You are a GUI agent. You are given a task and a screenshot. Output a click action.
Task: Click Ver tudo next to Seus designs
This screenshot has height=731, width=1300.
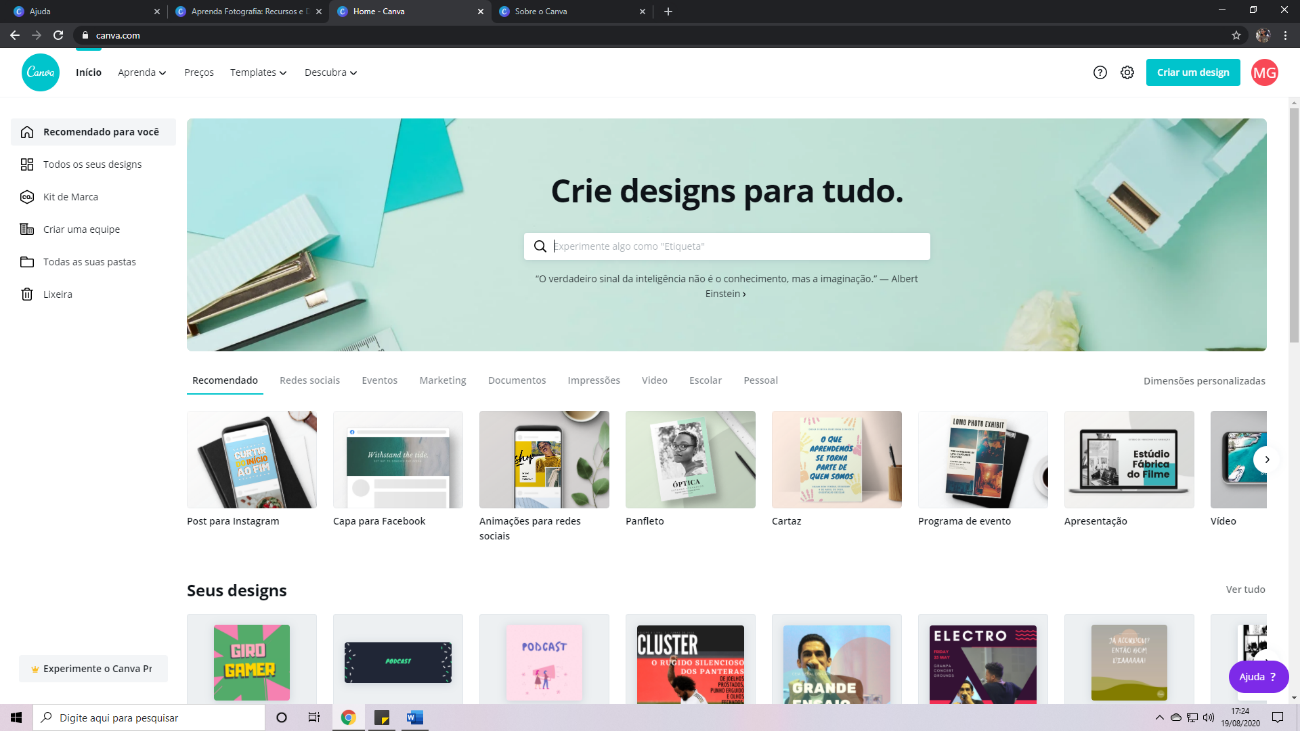click(1246, 589)
